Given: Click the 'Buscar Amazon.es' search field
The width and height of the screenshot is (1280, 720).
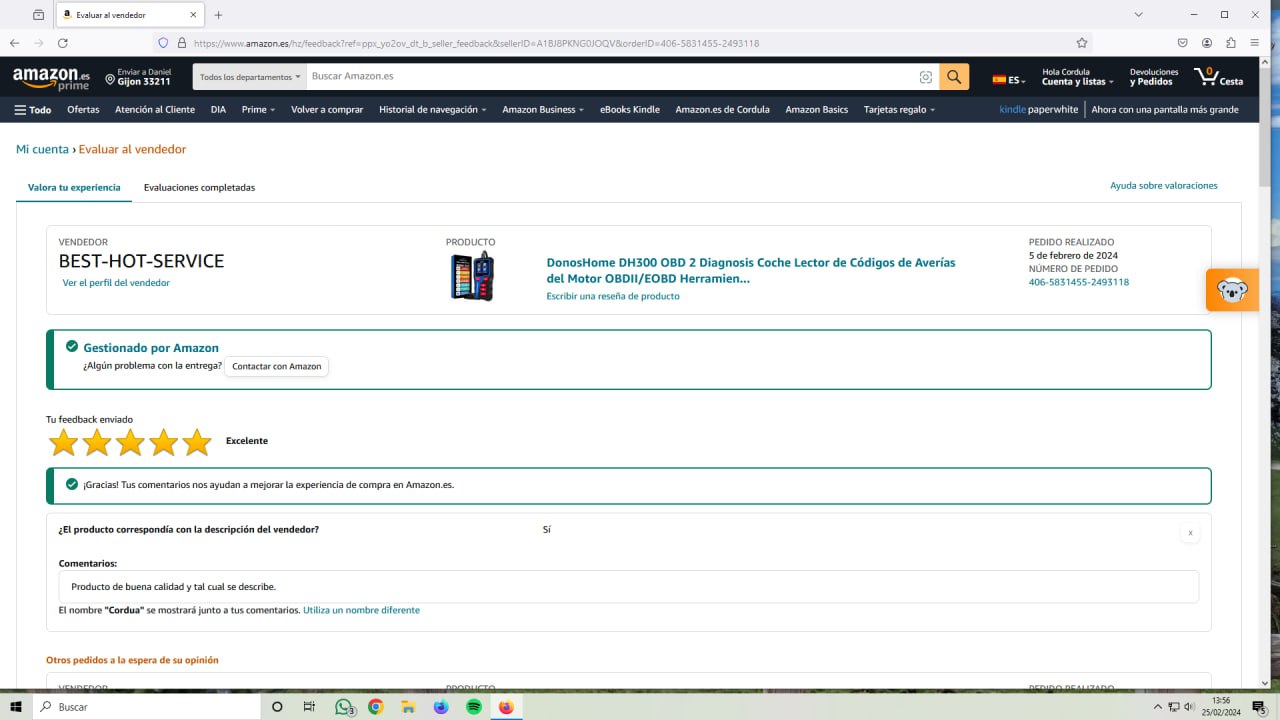Looking at the screenshot, I should pos(610,77).
